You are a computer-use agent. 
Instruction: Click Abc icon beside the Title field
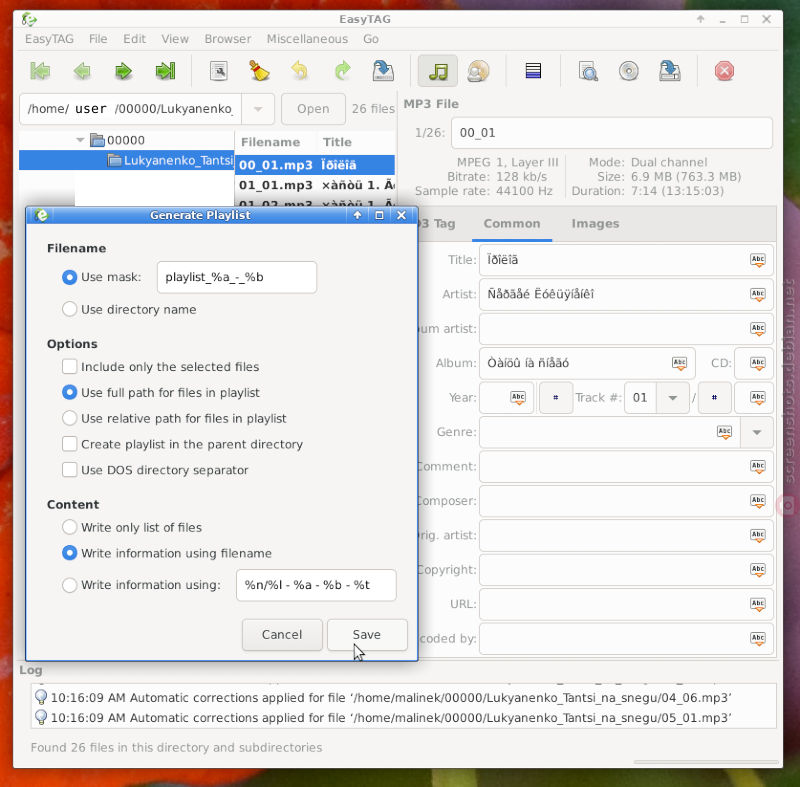758,260
